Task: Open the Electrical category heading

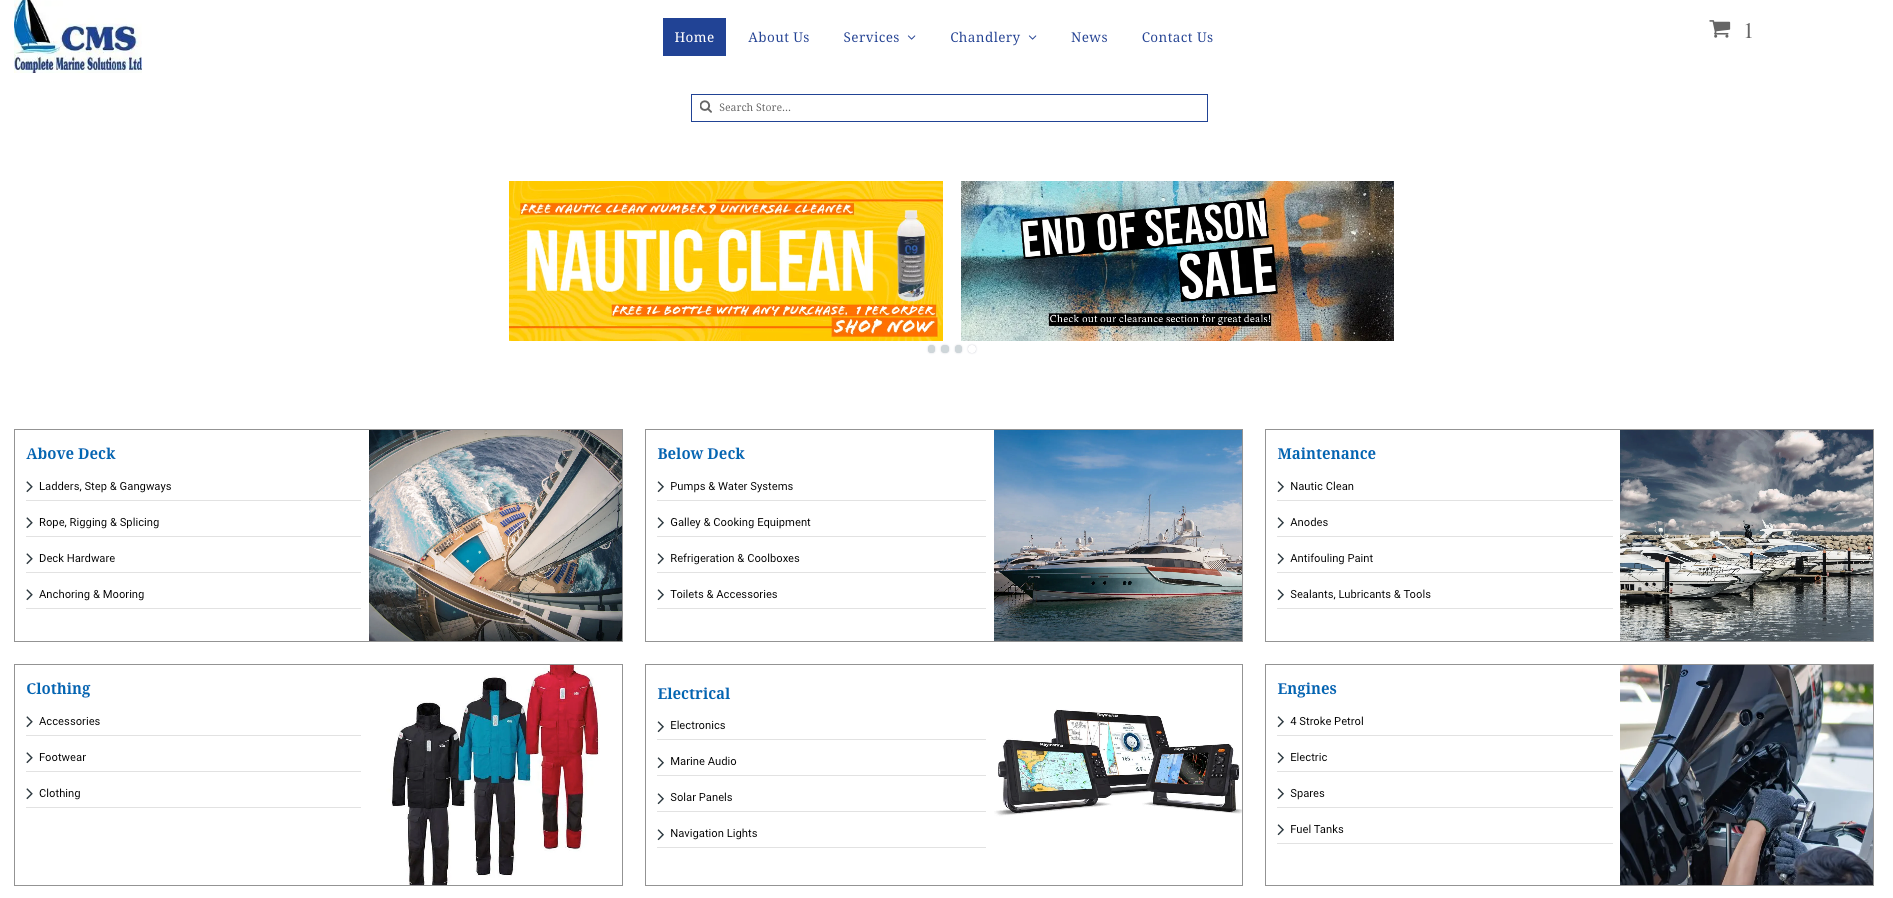Action: 693,693
